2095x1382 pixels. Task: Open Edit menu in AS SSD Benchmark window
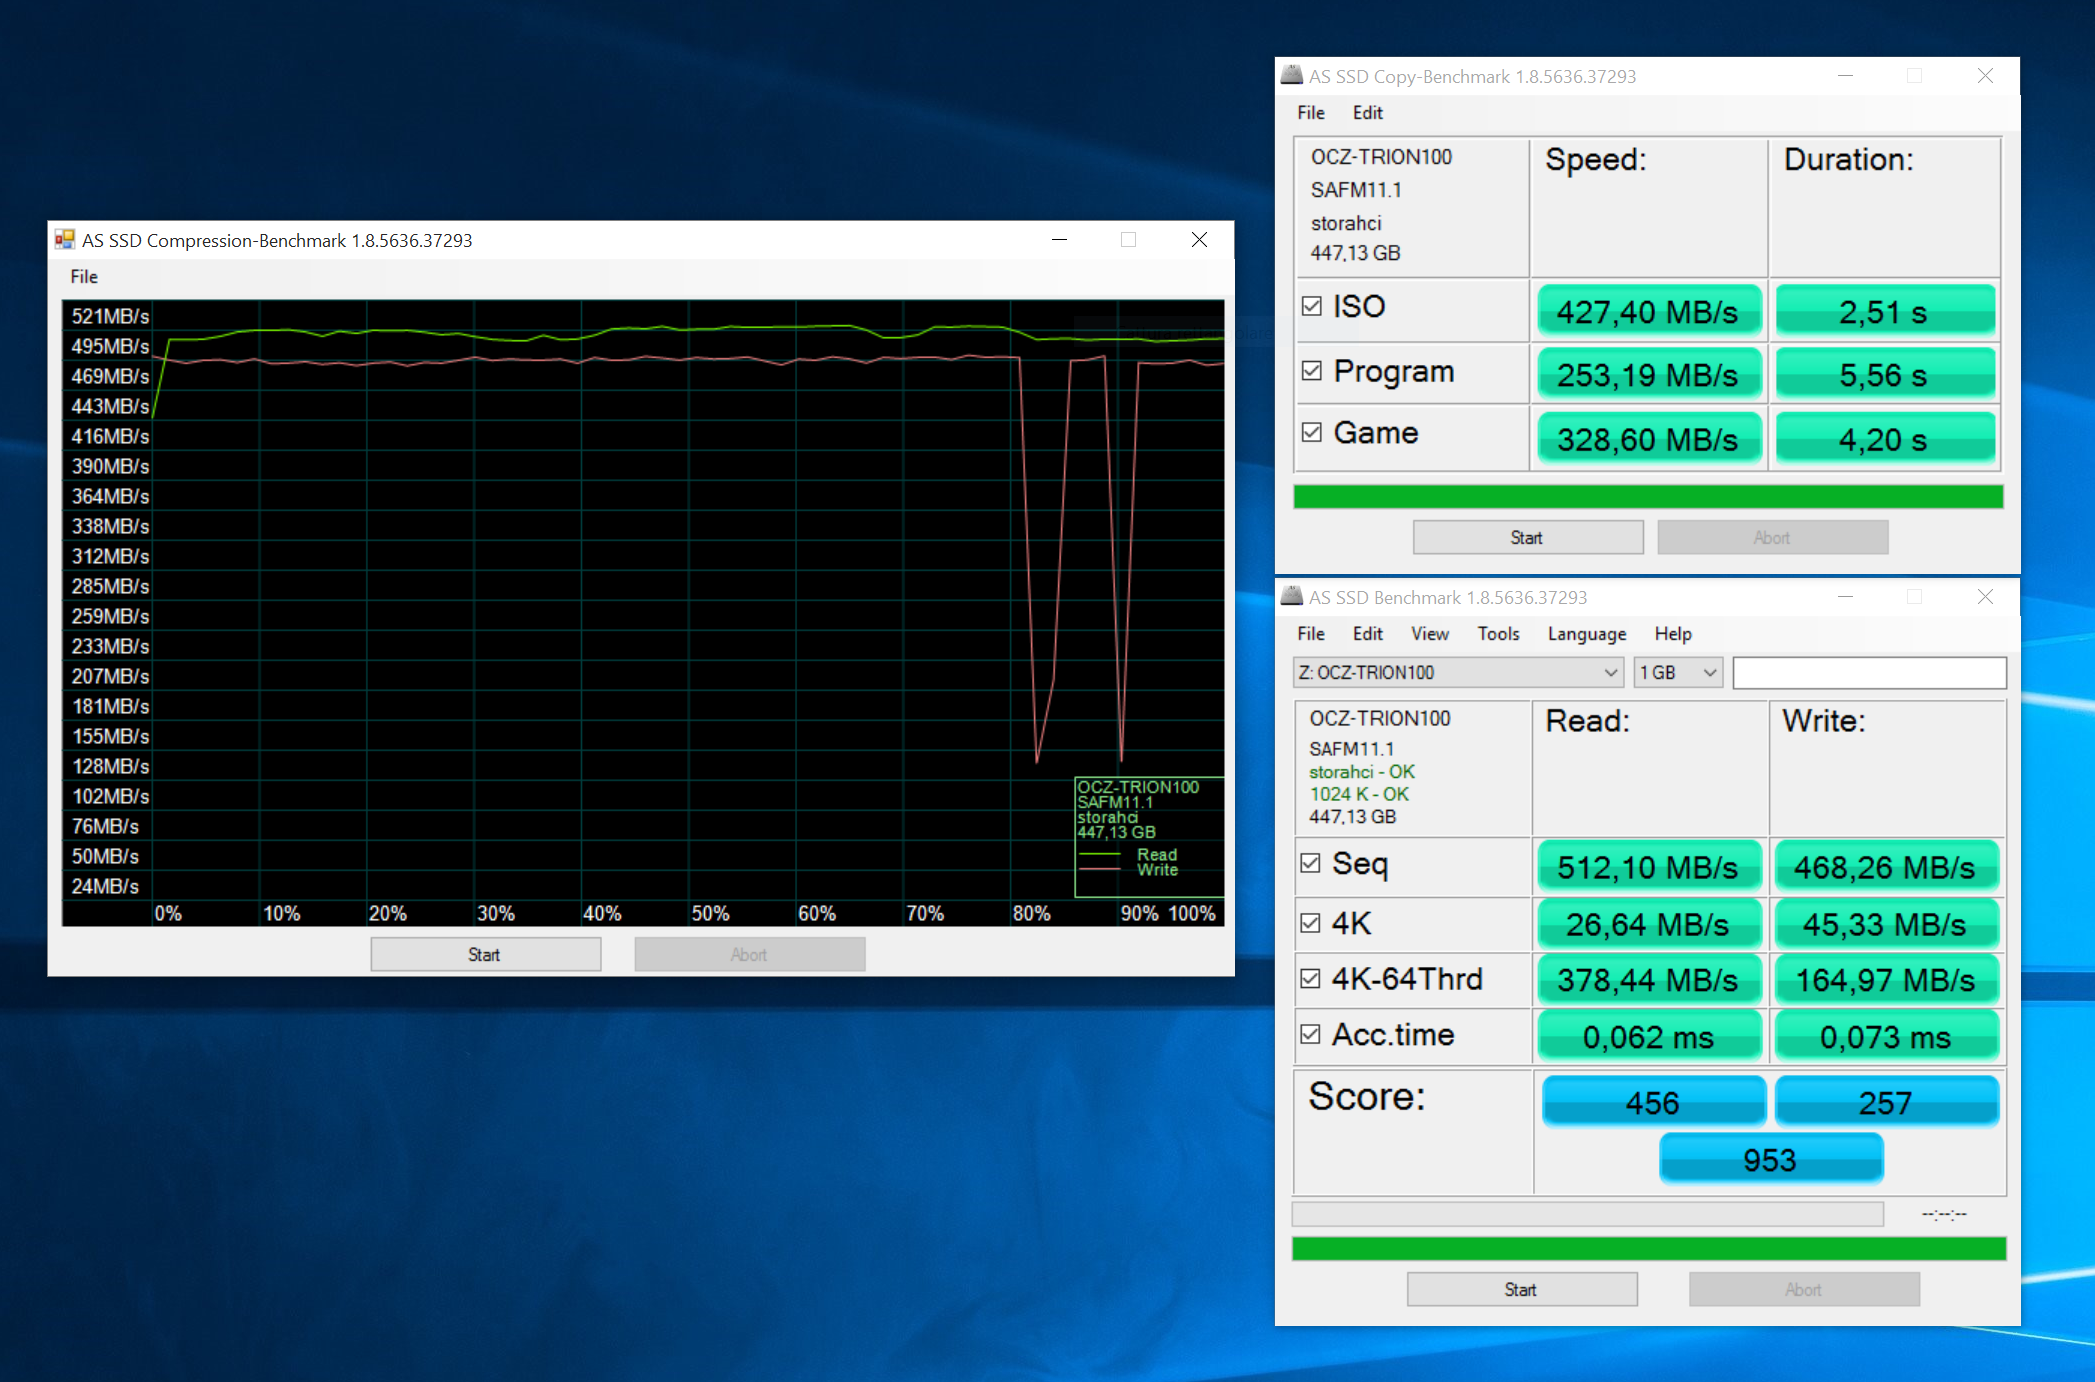(x=1367, y=634)
